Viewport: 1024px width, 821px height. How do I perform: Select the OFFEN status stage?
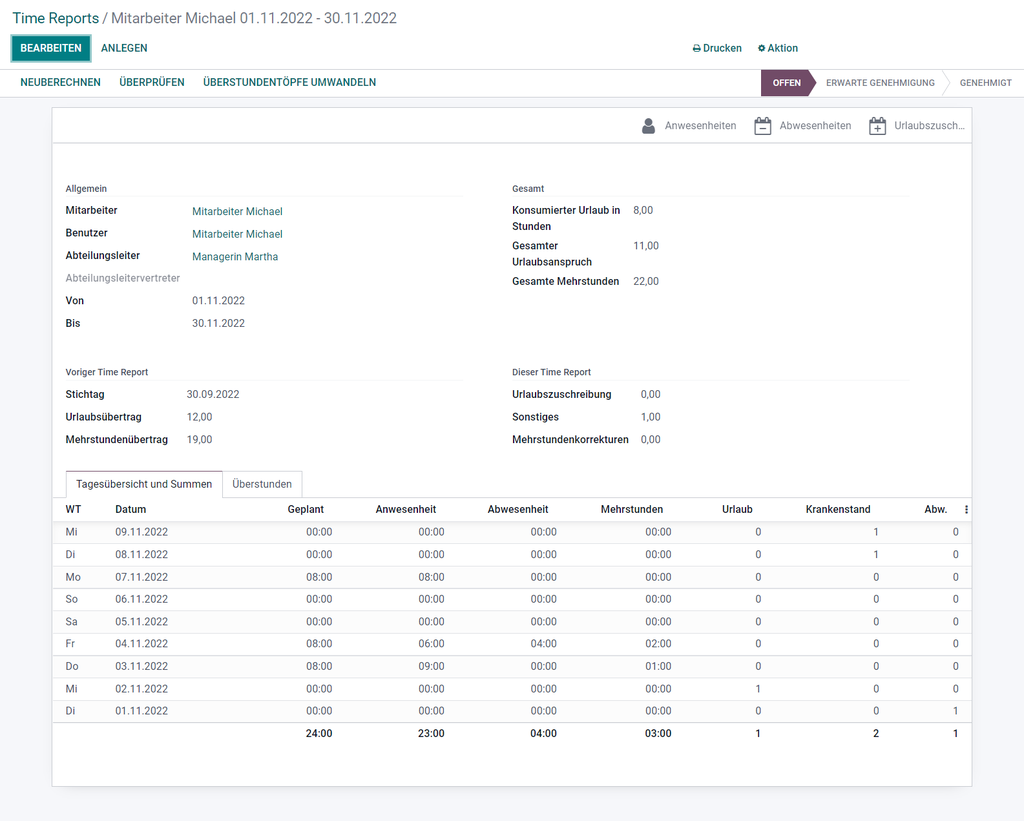pos(786,83)
